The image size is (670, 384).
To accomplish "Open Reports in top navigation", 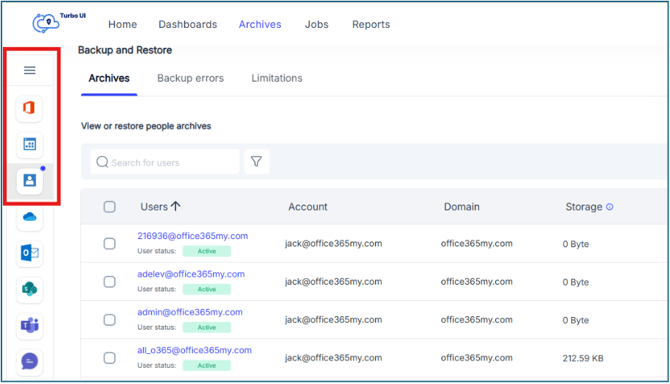I will point(371,24).
